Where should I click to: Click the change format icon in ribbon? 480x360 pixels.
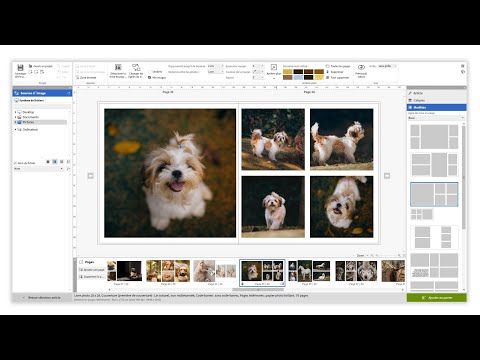click(x=136, y=67)
